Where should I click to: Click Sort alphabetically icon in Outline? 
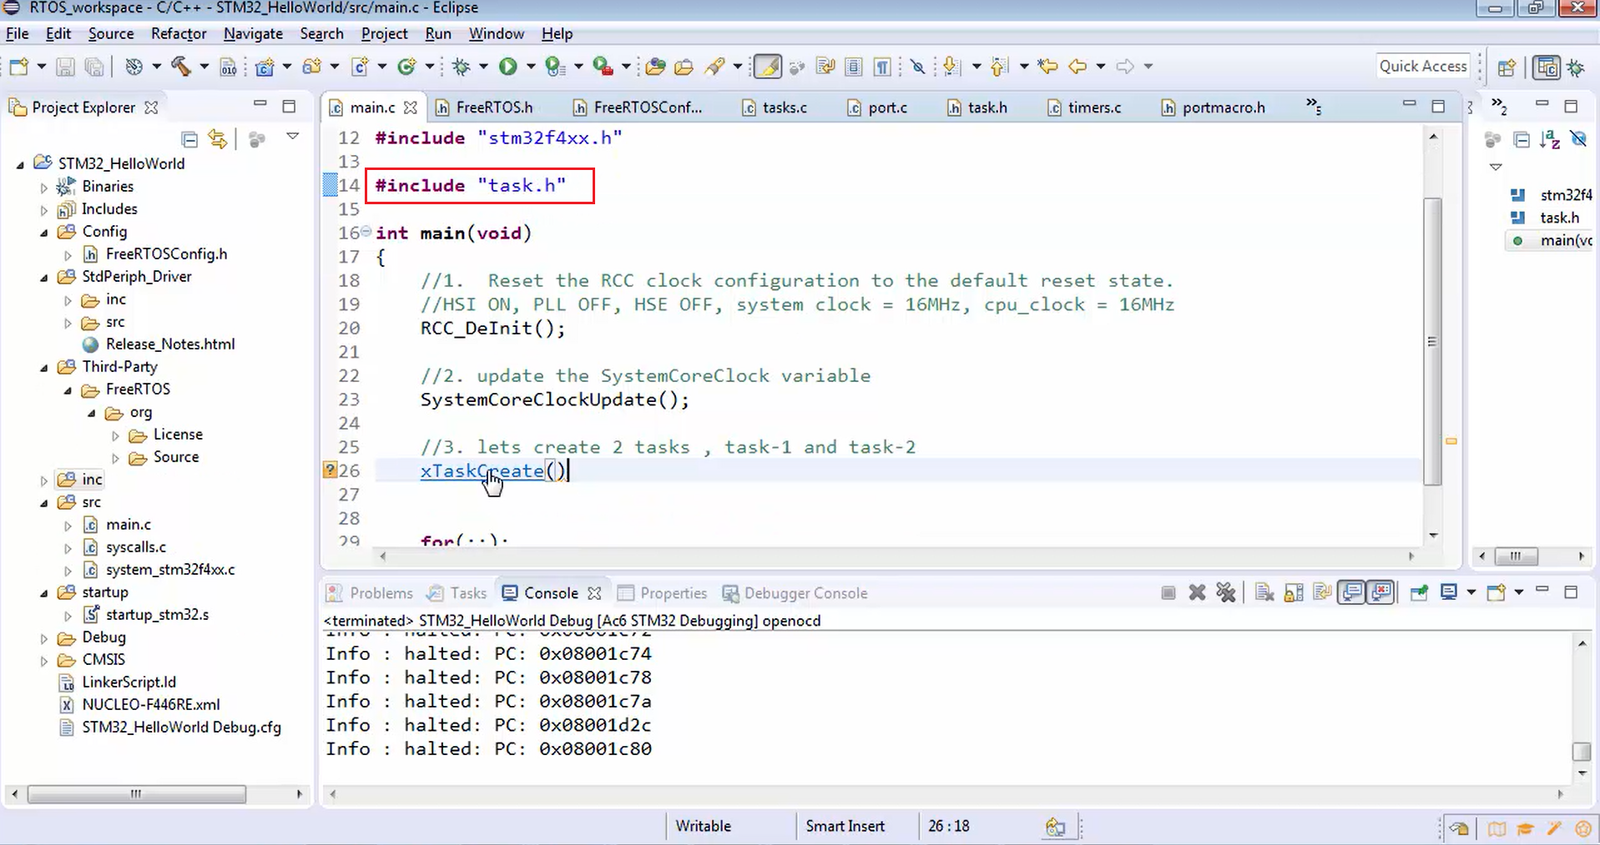coord(1550,139)
